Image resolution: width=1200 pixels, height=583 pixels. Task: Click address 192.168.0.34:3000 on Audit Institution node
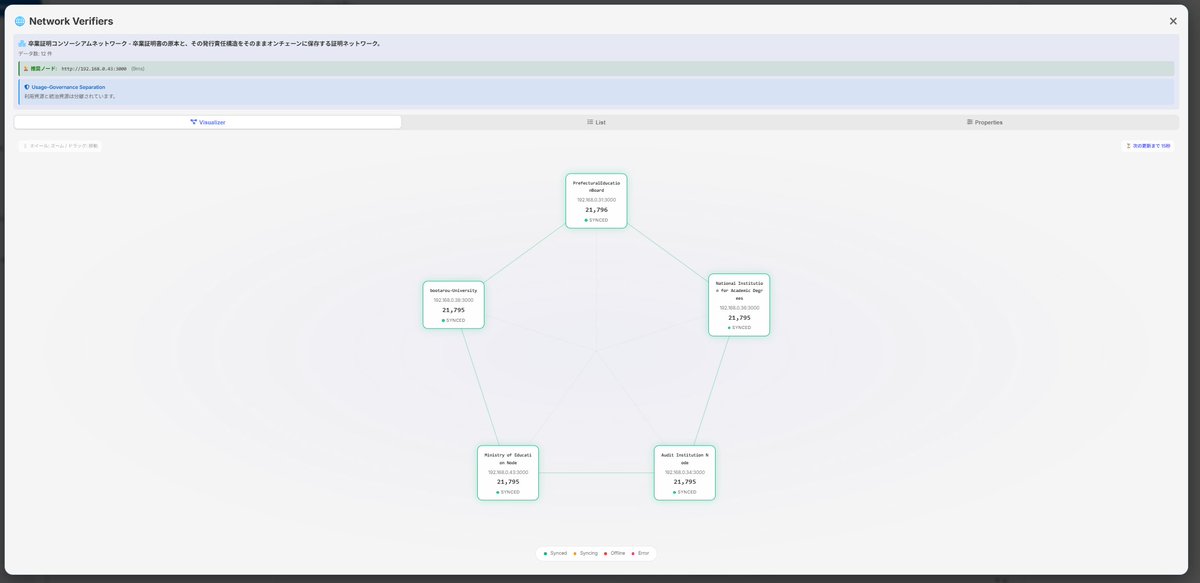click(685, 472)
